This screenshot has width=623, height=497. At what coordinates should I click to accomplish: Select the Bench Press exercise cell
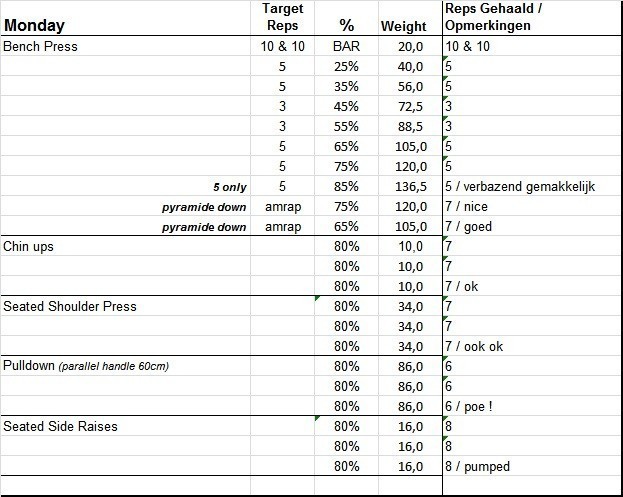tap(41, 47)
